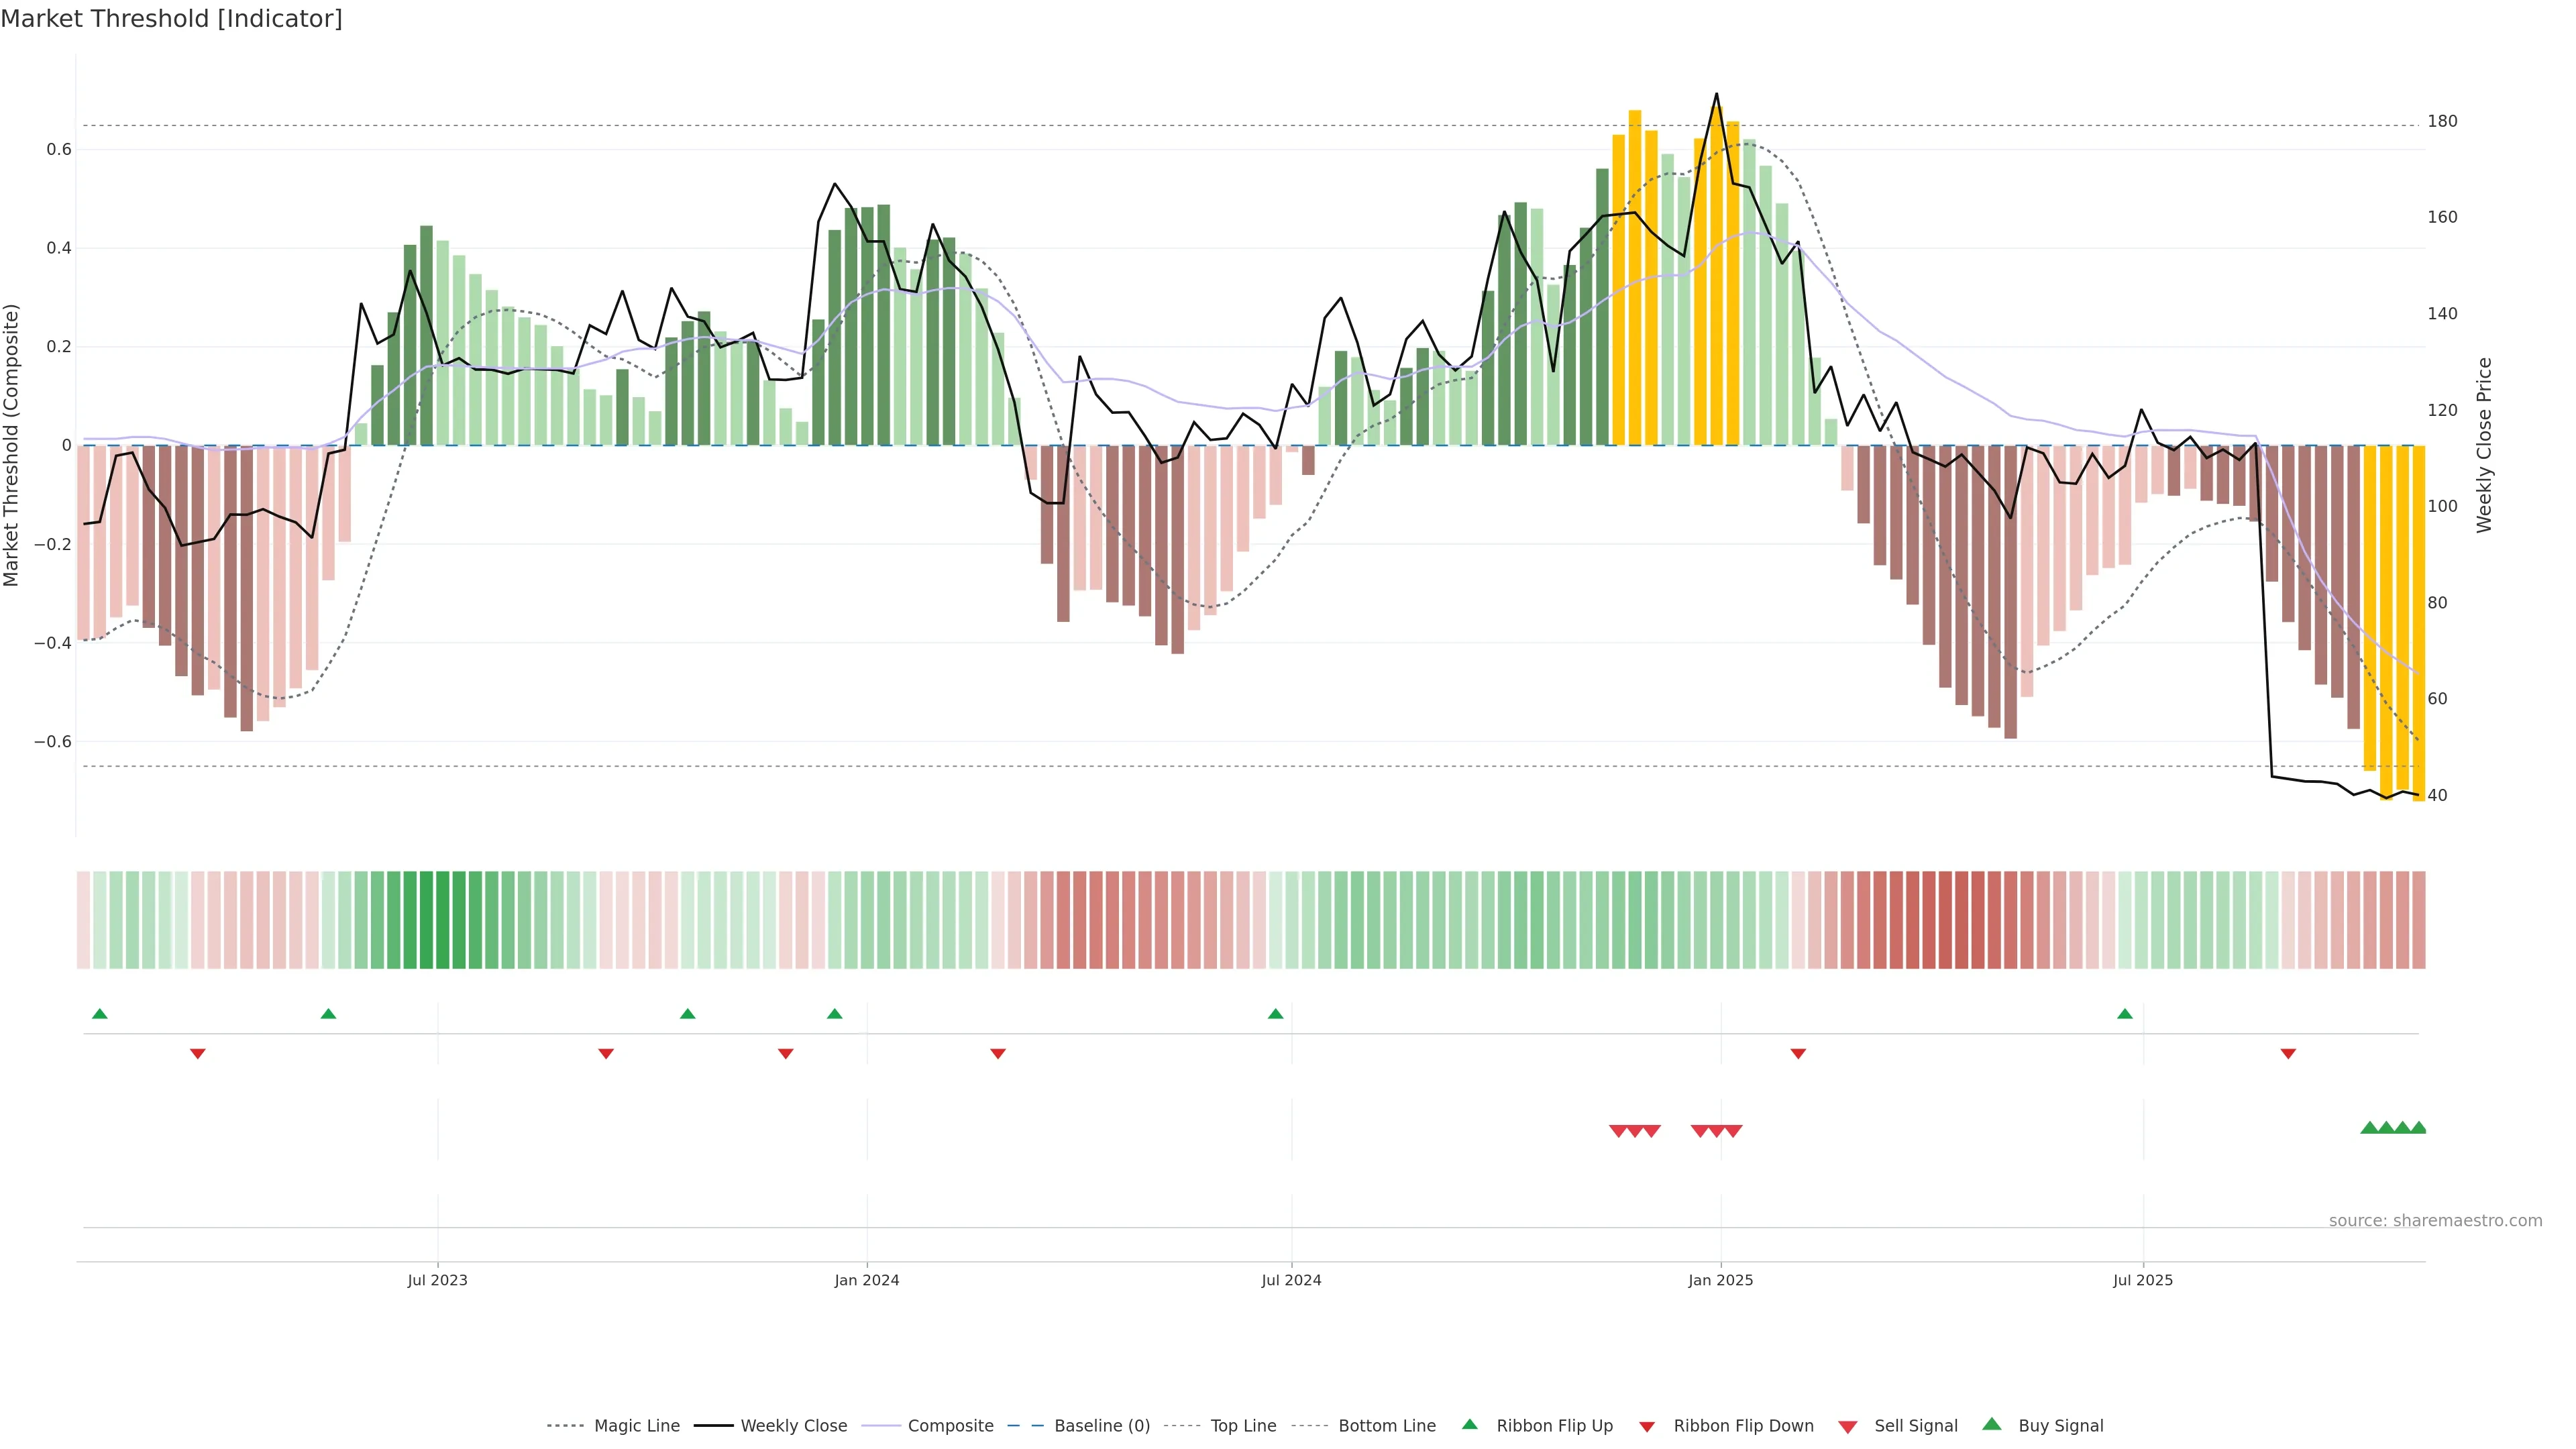Click the Market Threshold [Indicator] title
Viewport: 2576px width, 1449px height.
[171, 19]
